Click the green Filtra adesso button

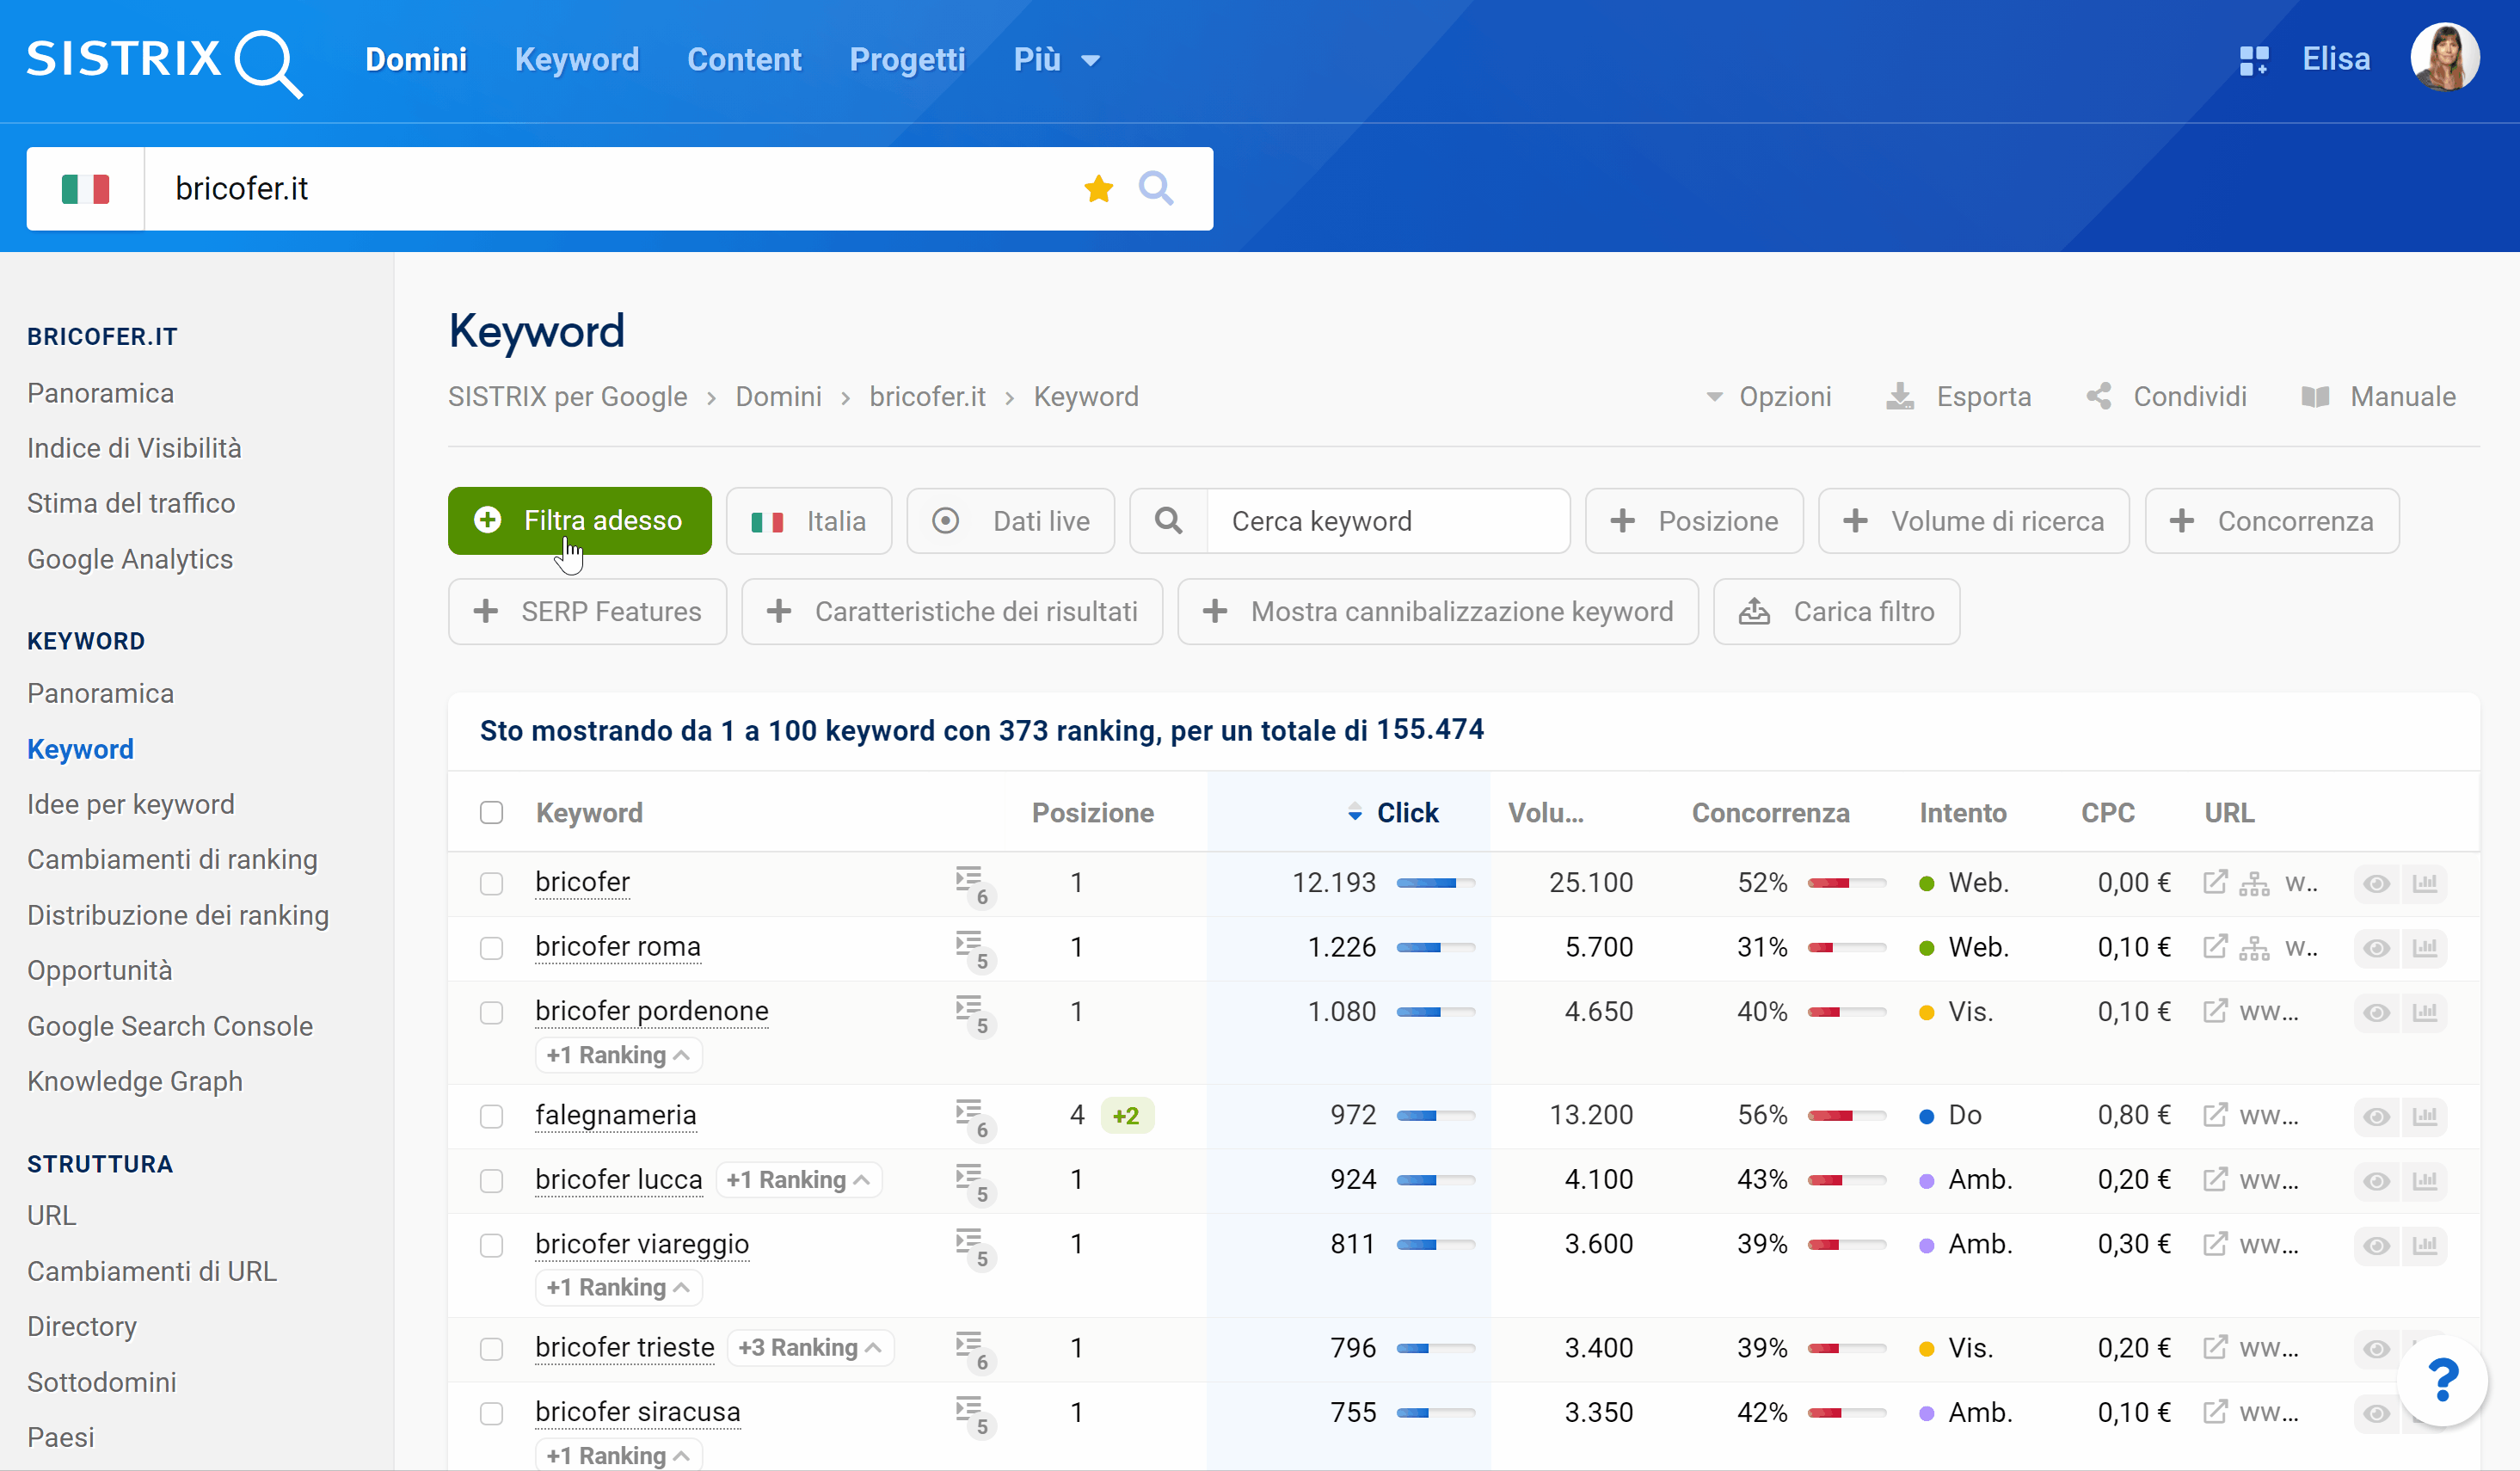[580, 521]
